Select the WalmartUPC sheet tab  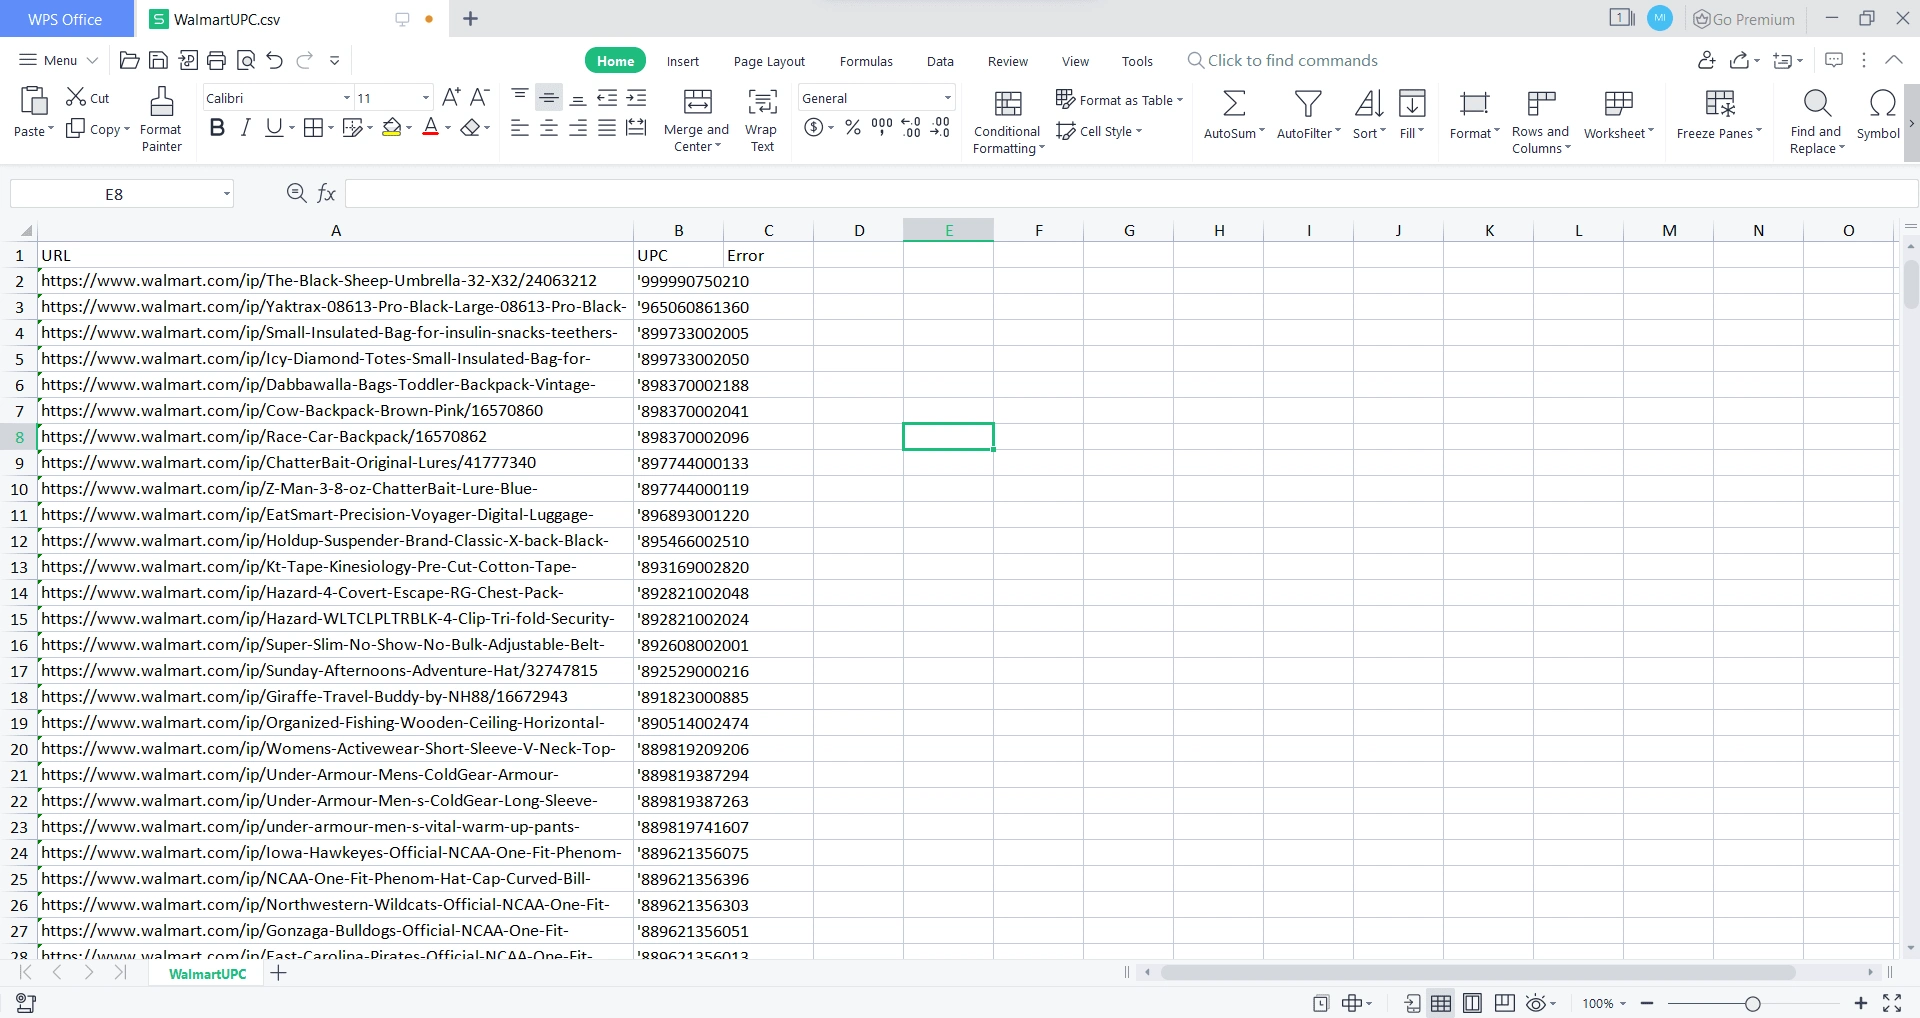[x=207, y=973]
